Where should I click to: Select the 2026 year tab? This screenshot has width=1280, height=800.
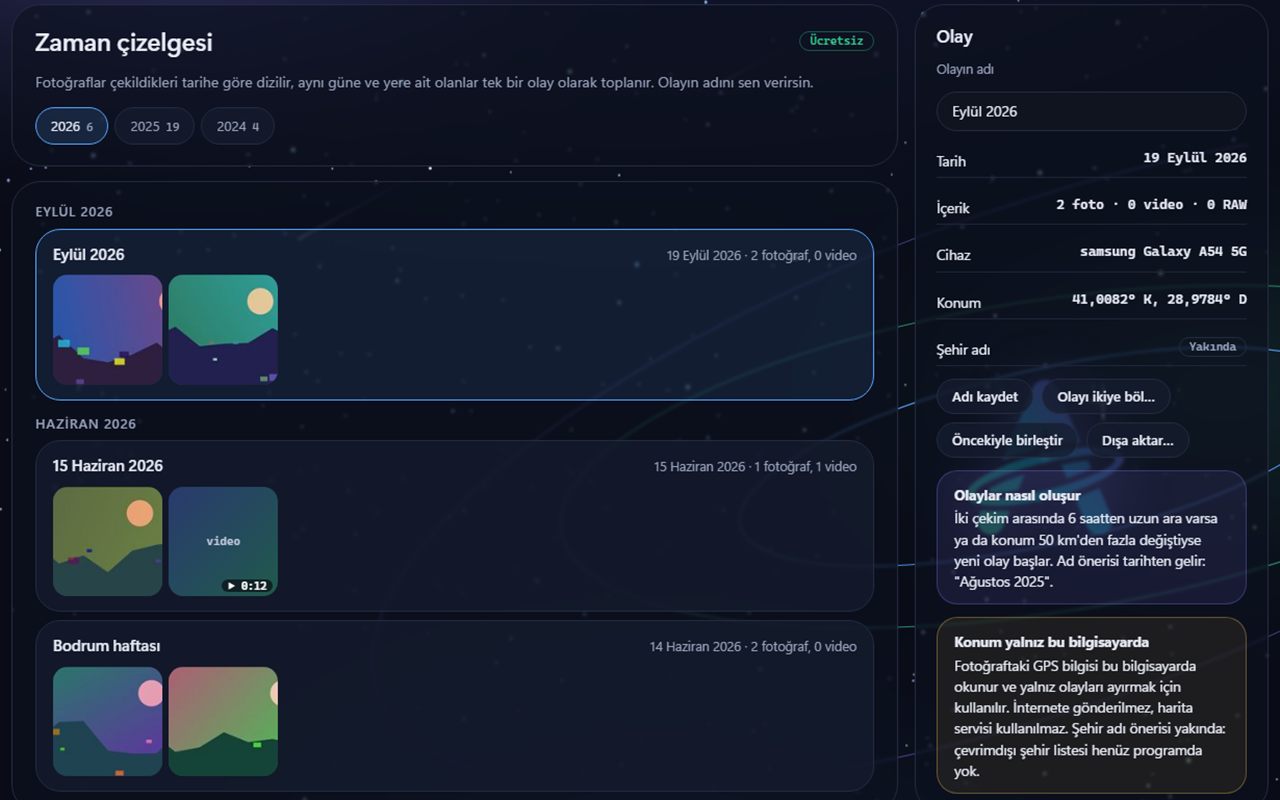click(72, 126)
